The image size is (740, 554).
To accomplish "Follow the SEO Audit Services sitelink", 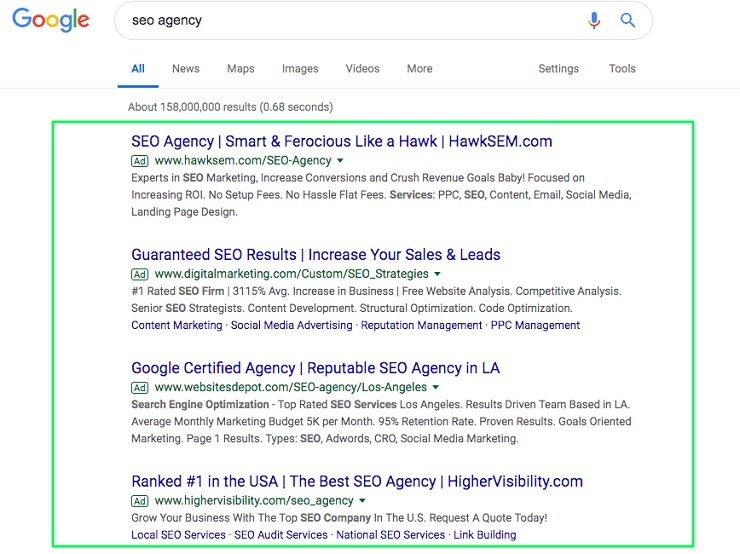I will coord(281,535).
